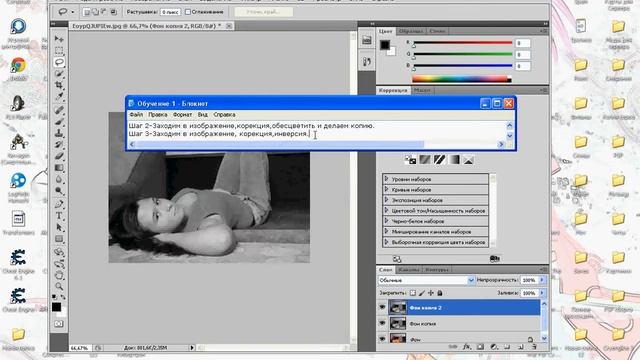Image resolution: width=640 pixels, height=360 pixels.
Task: Add a layer mask with mask icon
Action: point(480,347)
